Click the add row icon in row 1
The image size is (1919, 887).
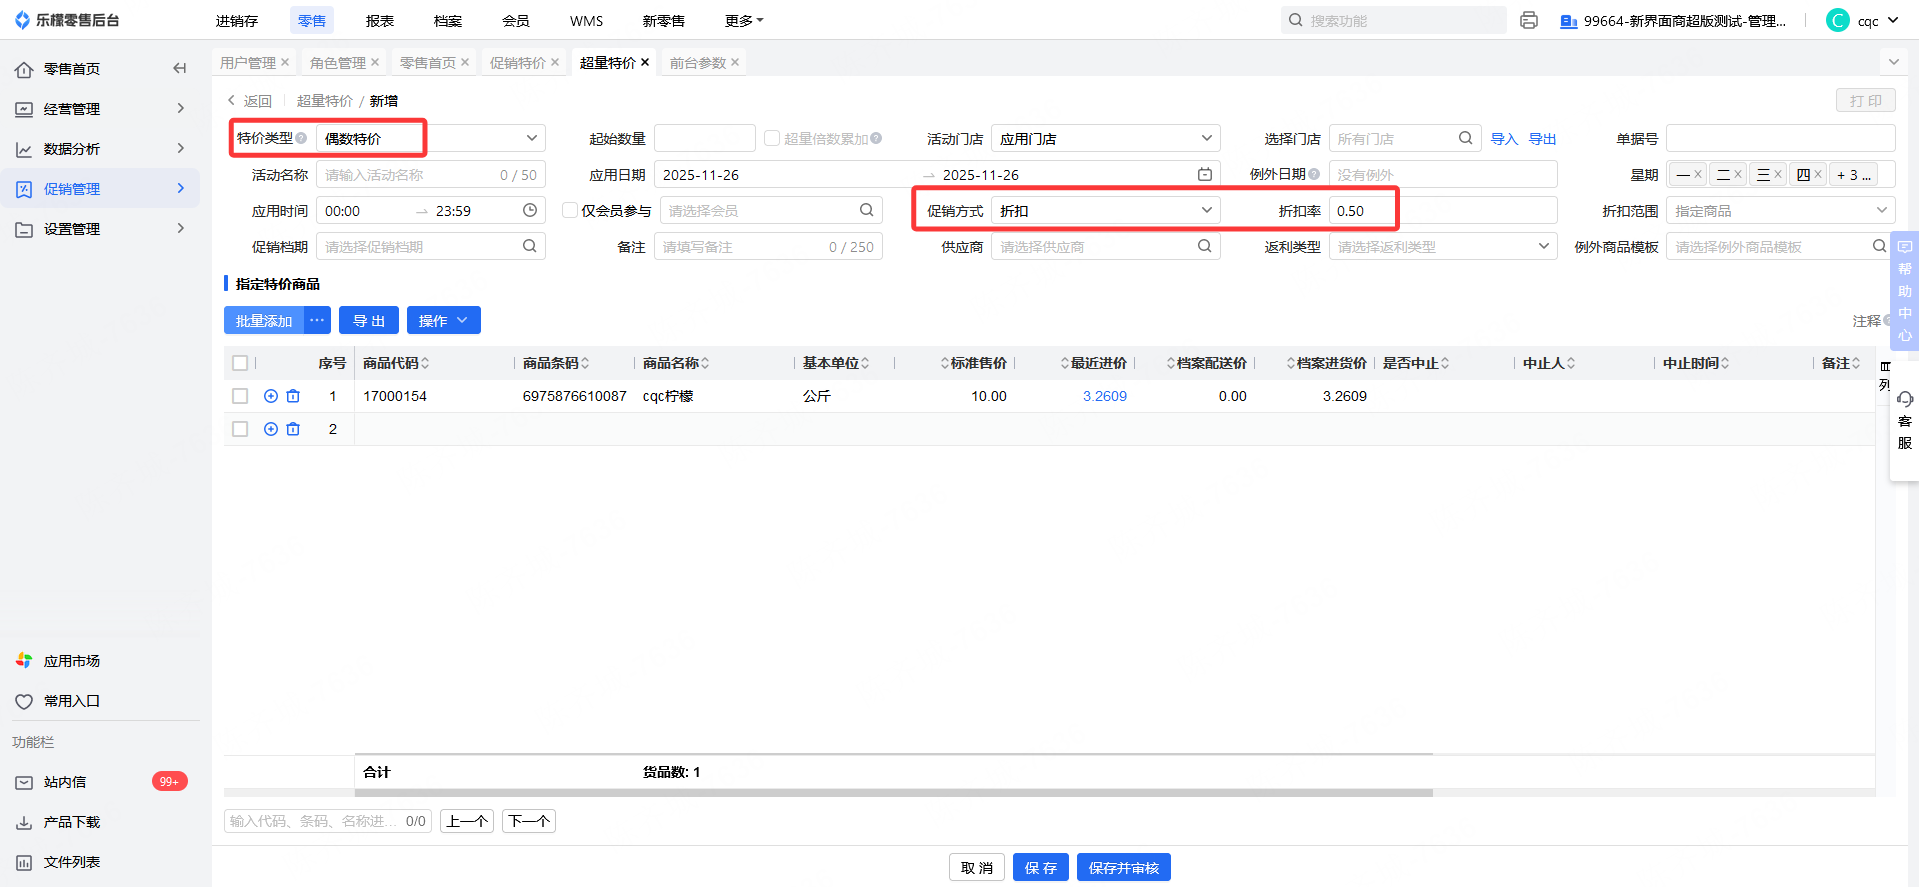pos(270,396)
